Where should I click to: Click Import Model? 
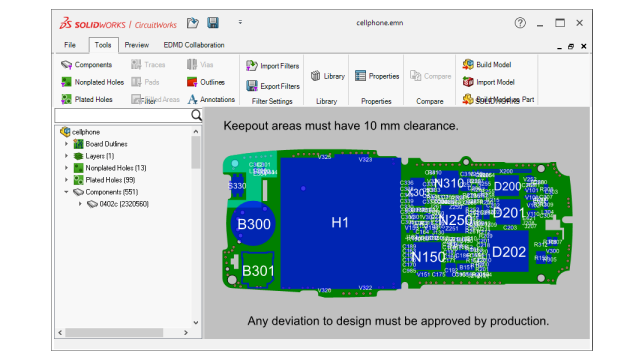[488, 82]
